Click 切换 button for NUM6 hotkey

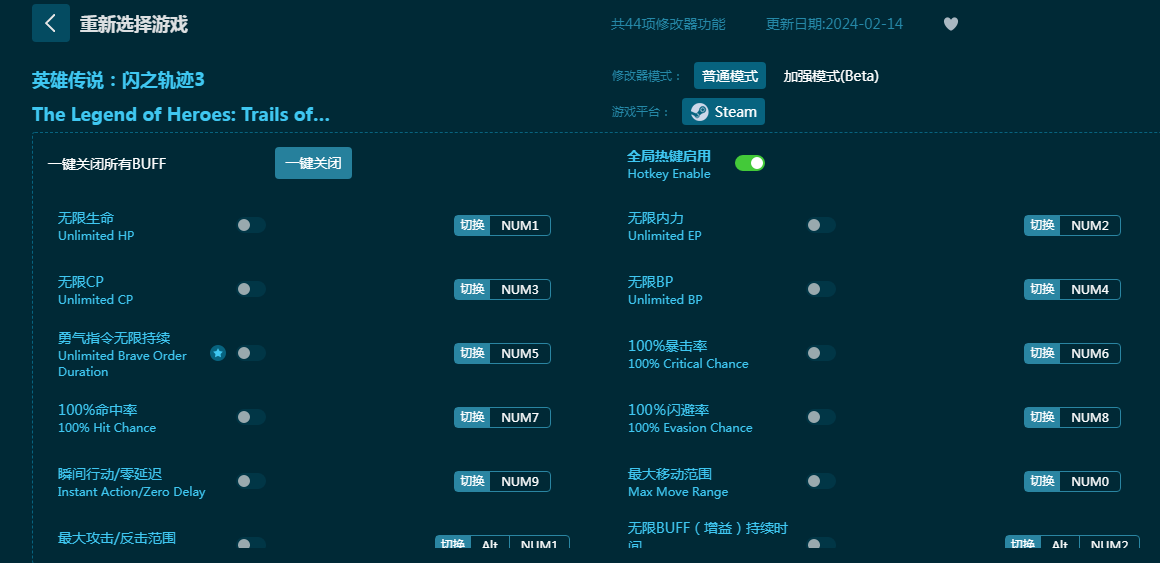[1042, 354]
